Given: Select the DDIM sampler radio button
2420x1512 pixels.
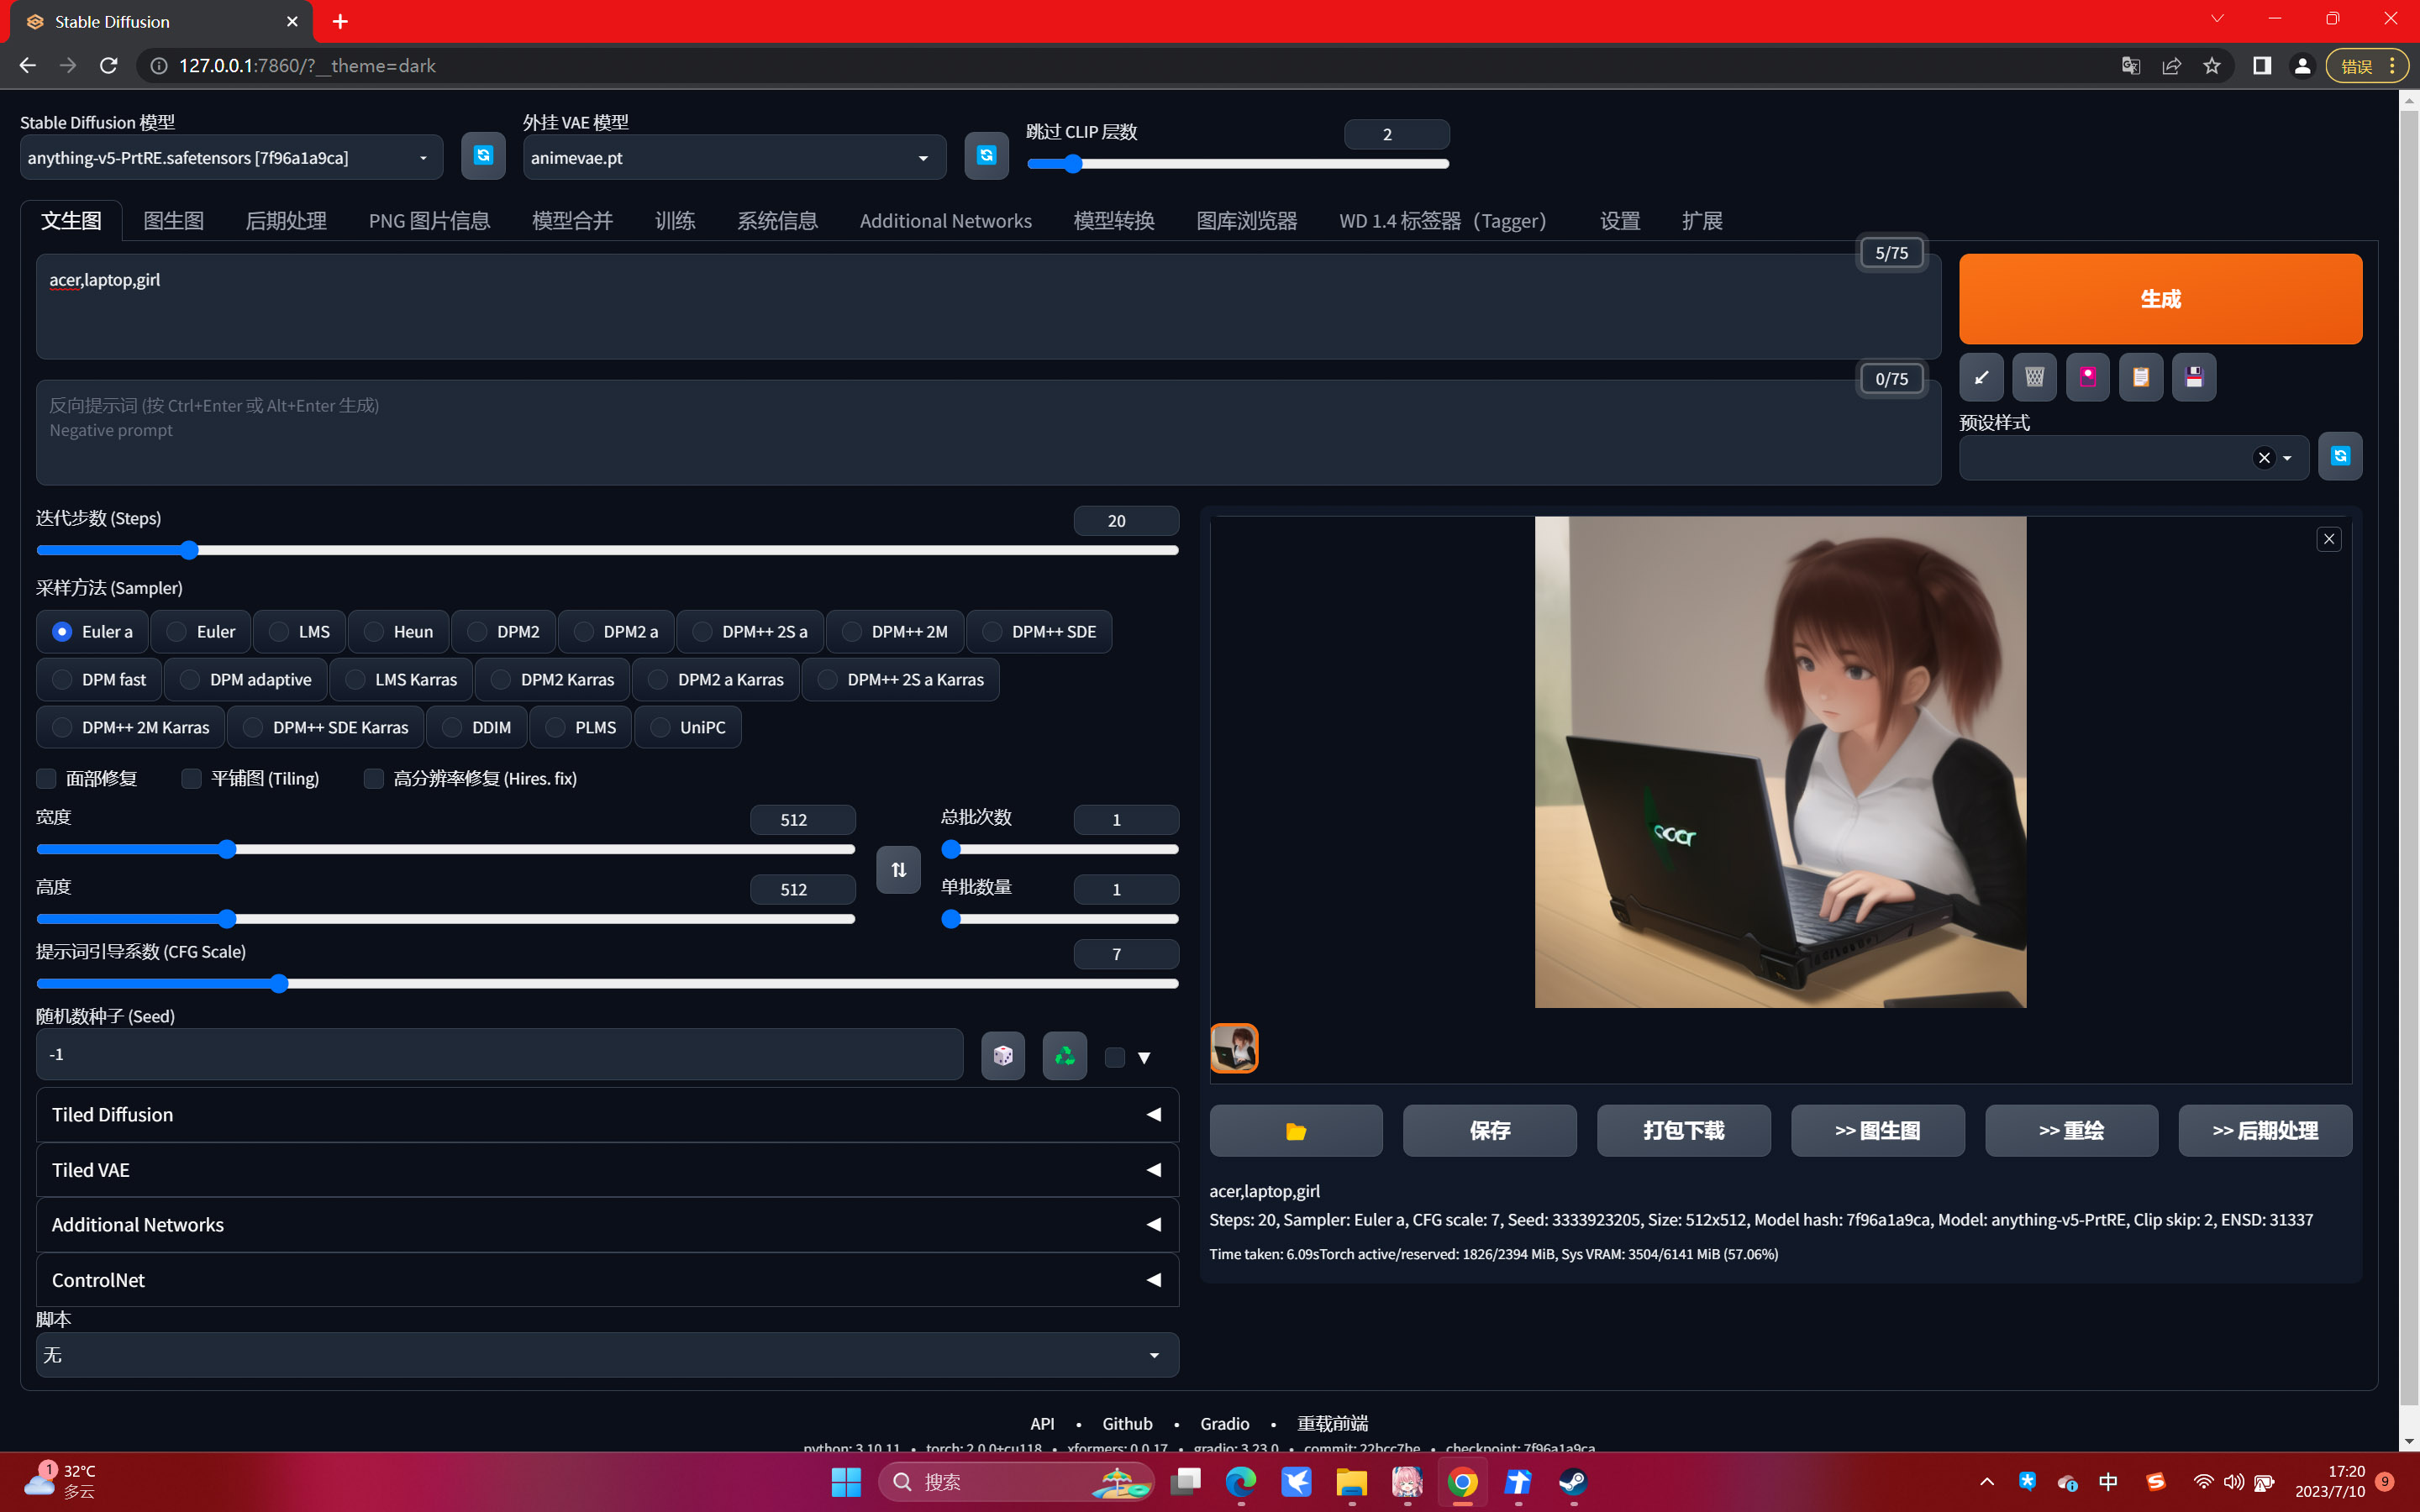Looking at the screenshot, I should (x=451, y=727).
